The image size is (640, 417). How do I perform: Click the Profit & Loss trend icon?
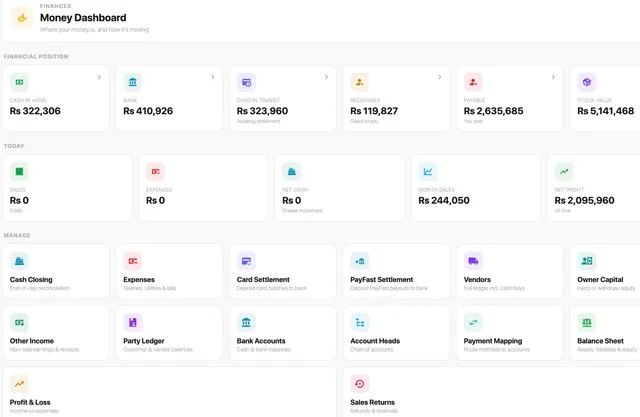tap(19, 384)
